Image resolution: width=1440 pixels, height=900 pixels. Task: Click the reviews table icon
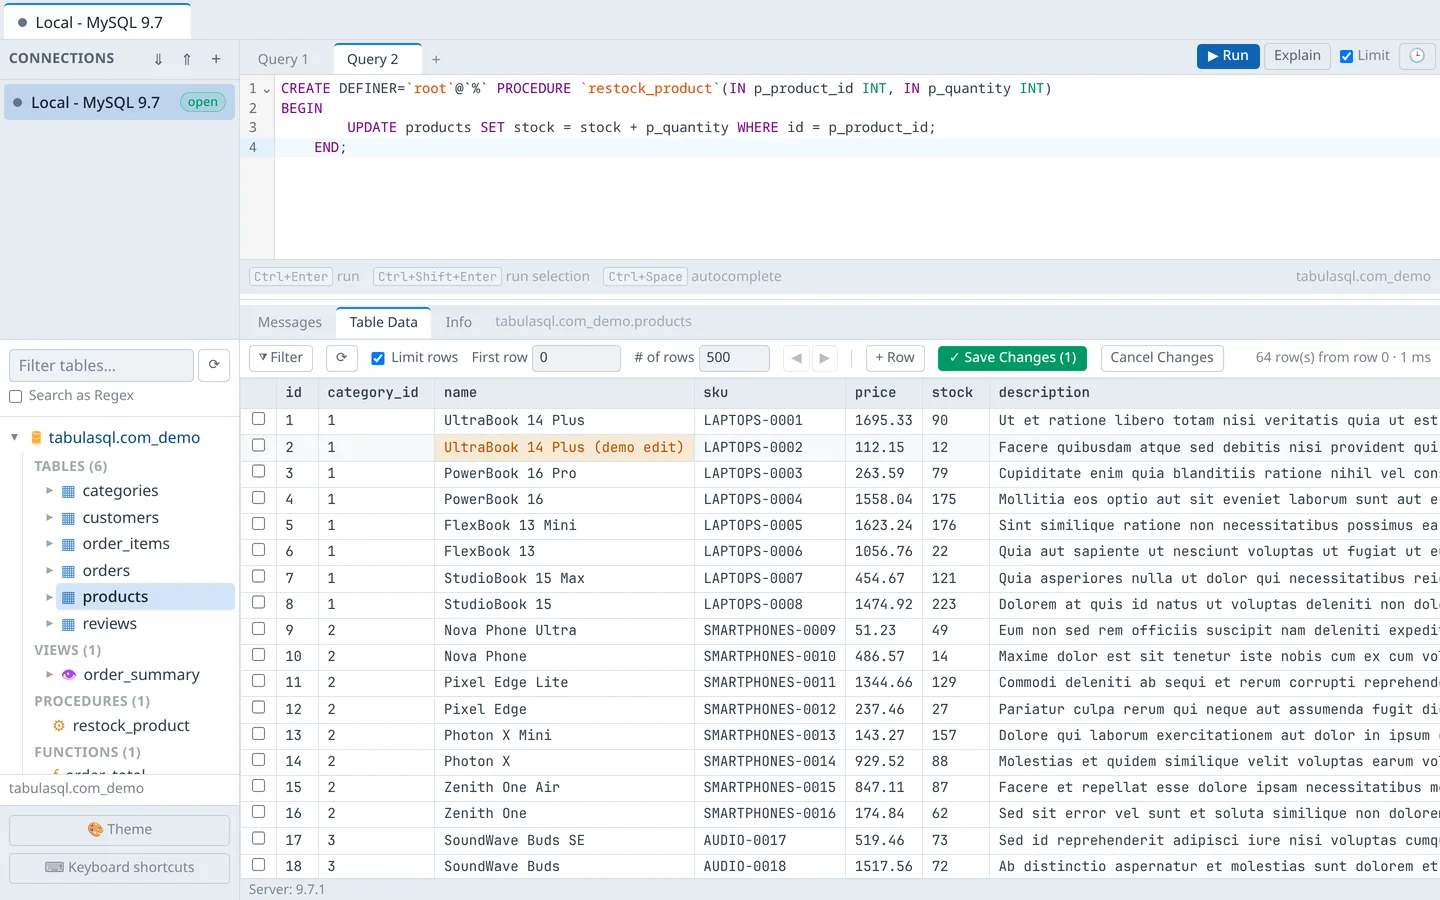pyautogui.click(x=69, y=624)
